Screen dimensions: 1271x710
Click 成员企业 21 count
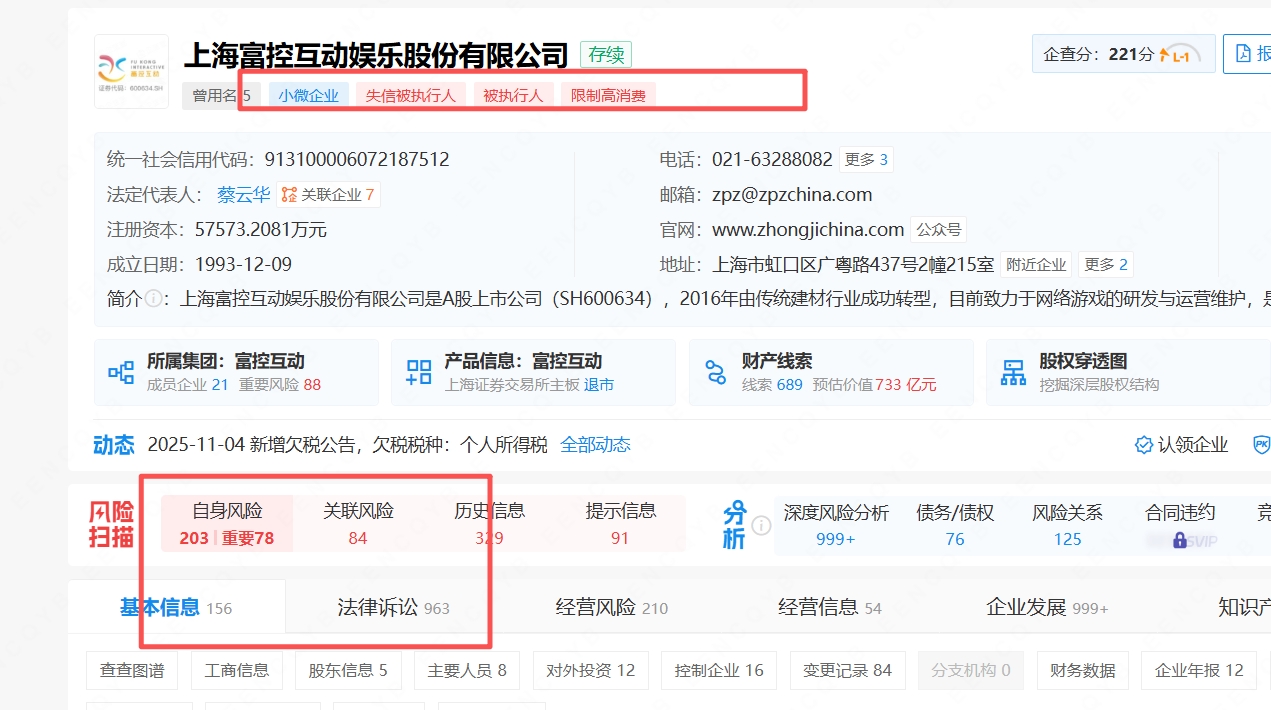pyautogui.click(x=188, y=385)
